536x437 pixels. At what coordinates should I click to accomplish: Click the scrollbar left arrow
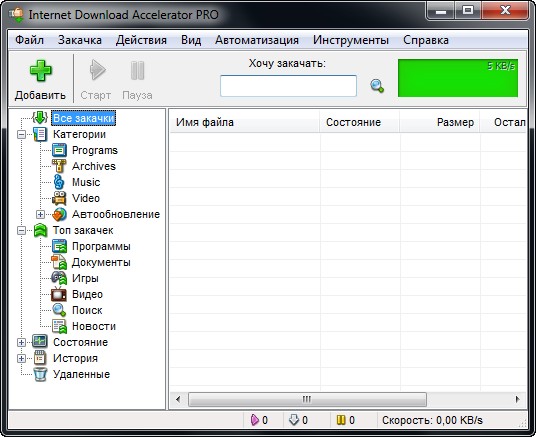[x=178, y=399]
